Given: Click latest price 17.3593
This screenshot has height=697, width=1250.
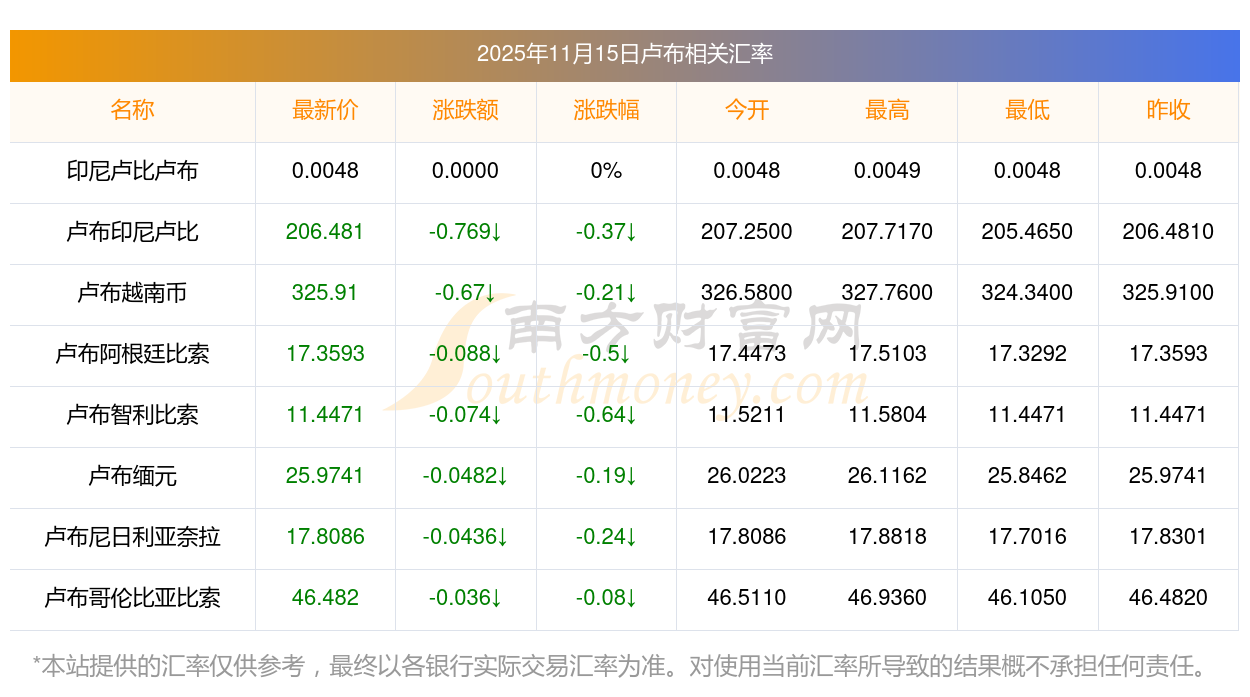Looking at the screenshot, I should click(x=325, y=354).
